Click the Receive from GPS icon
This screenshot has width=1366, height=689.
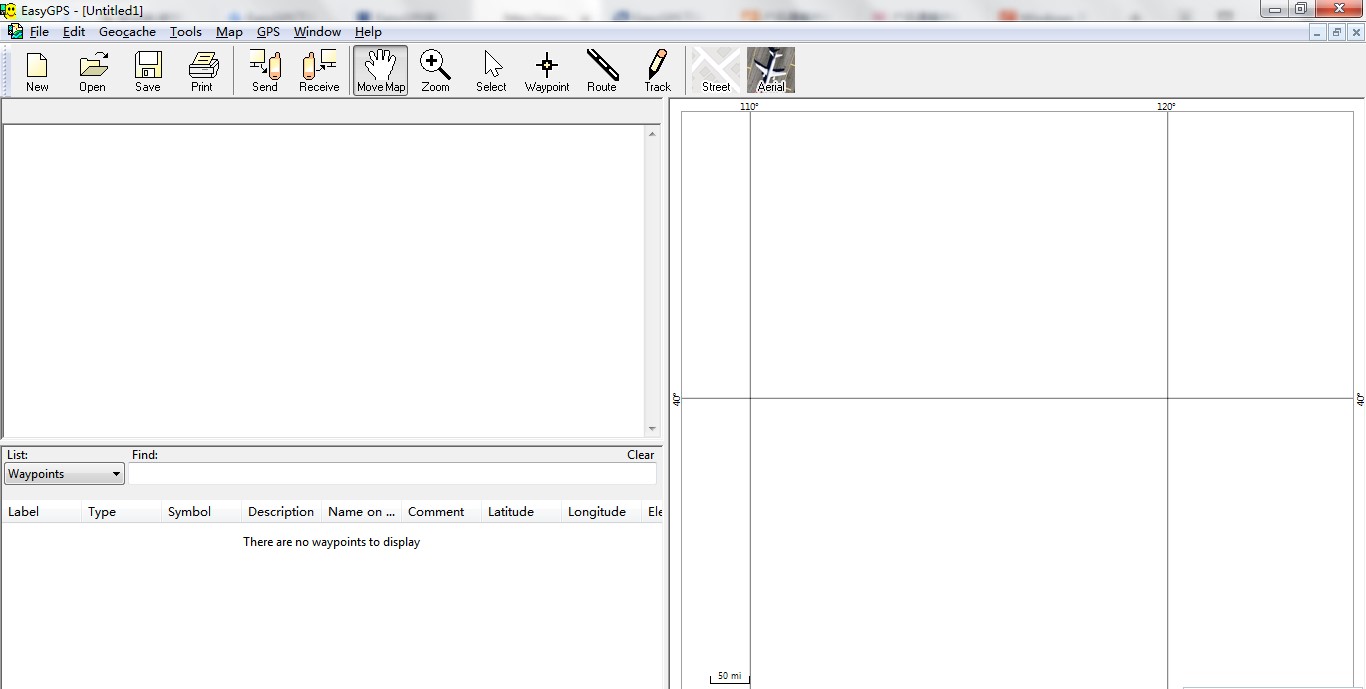coord(319,70)
